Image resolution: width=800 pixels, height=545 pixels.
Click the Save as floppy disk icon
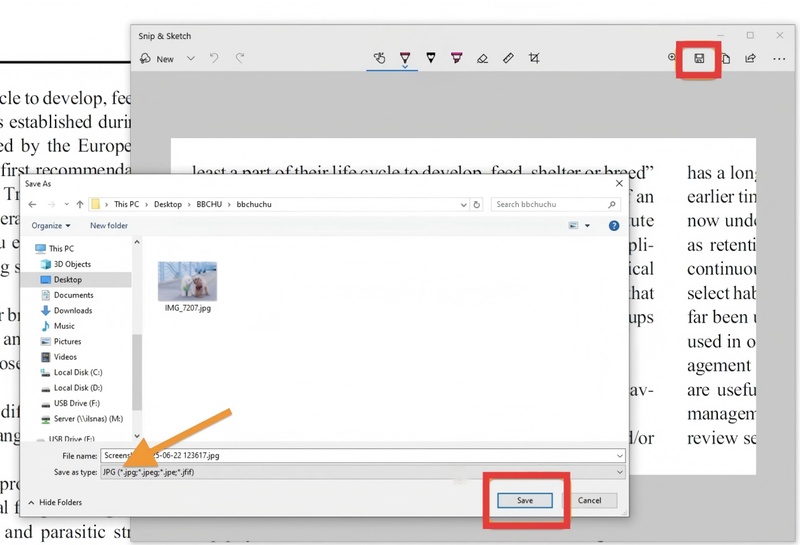(699, 59)
